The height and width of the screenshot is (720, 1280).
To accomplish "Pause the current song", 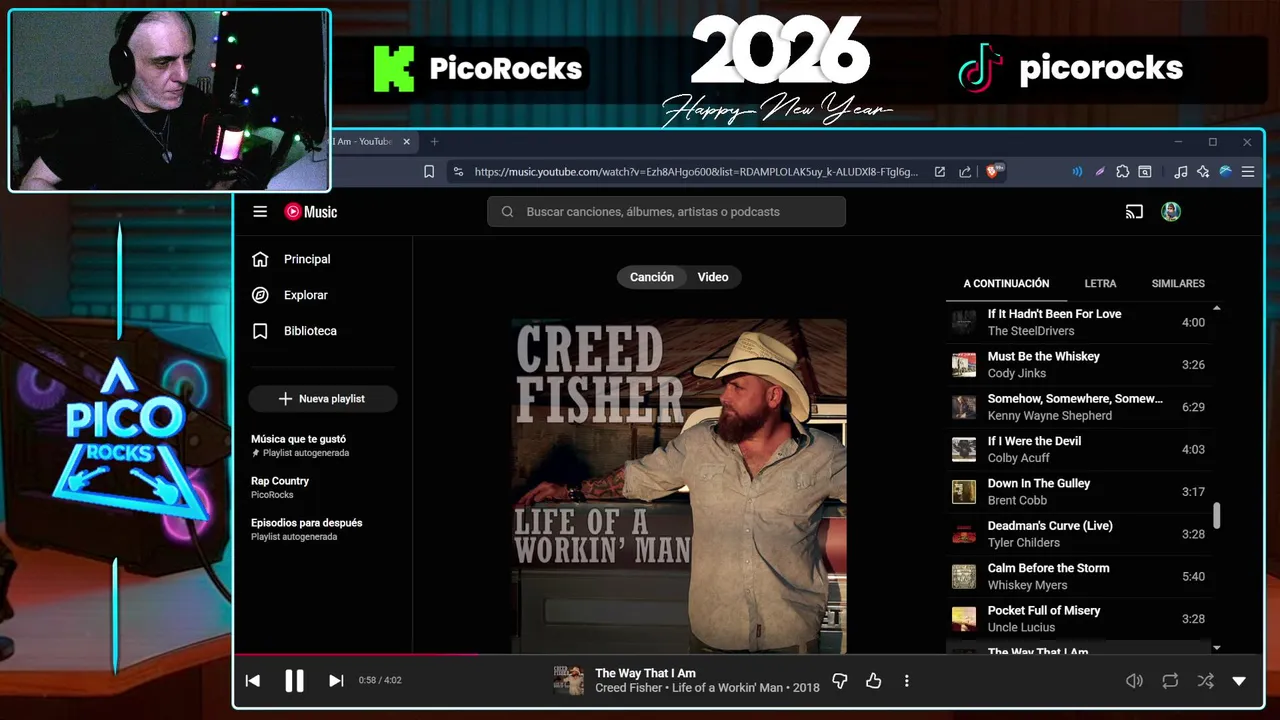I will click(294, 680).
